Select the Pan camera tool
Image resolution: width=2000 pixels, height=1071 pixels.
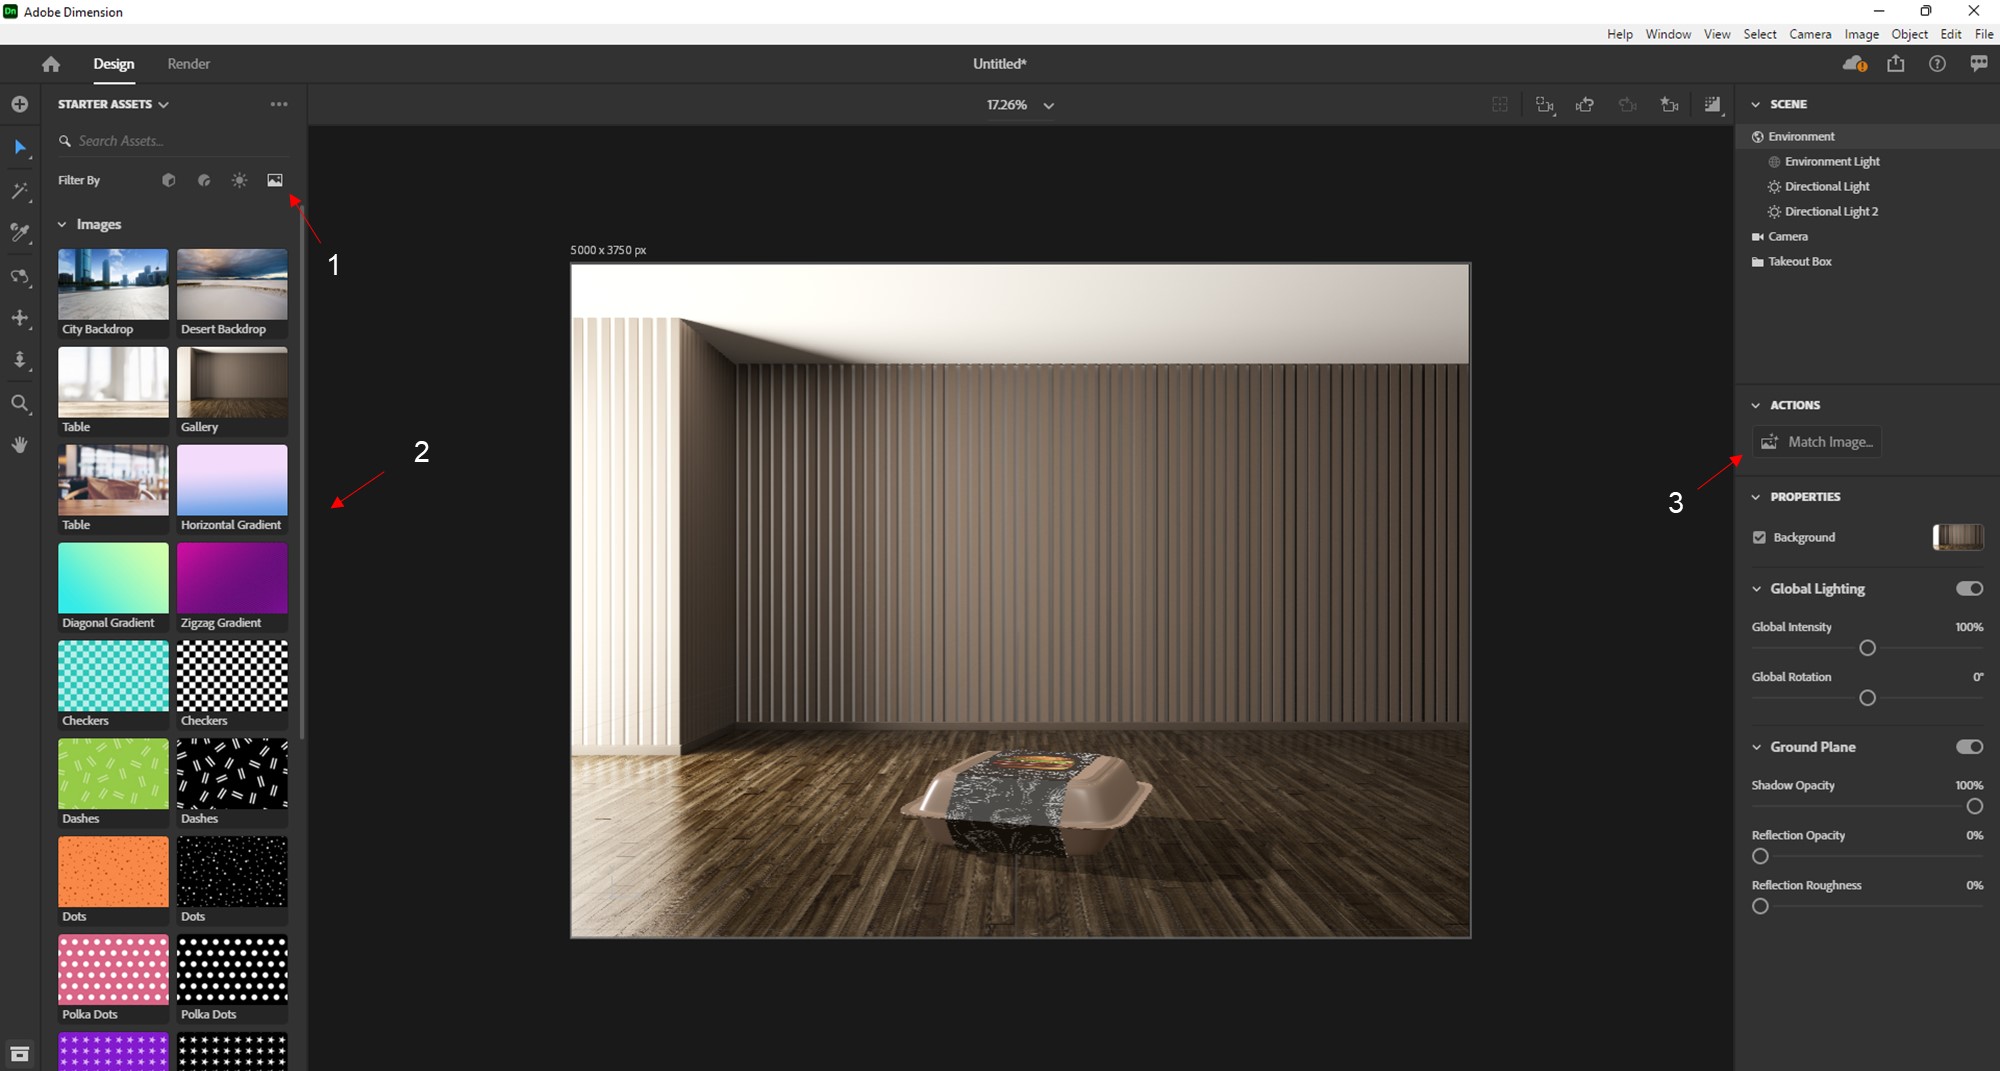(x=20, y=318)
